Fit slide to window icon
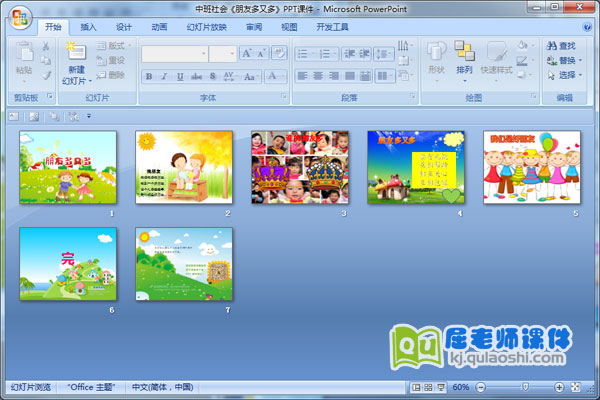 click(575, 386)
